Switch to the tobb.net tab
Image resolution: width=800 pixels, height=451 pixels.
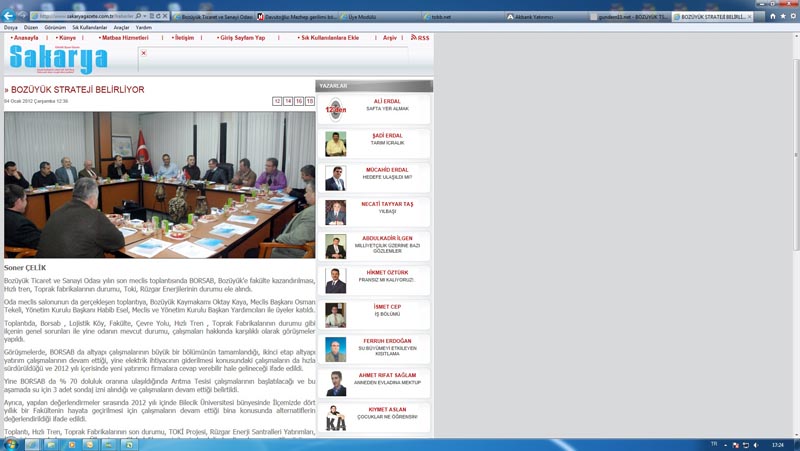point(463,17)
